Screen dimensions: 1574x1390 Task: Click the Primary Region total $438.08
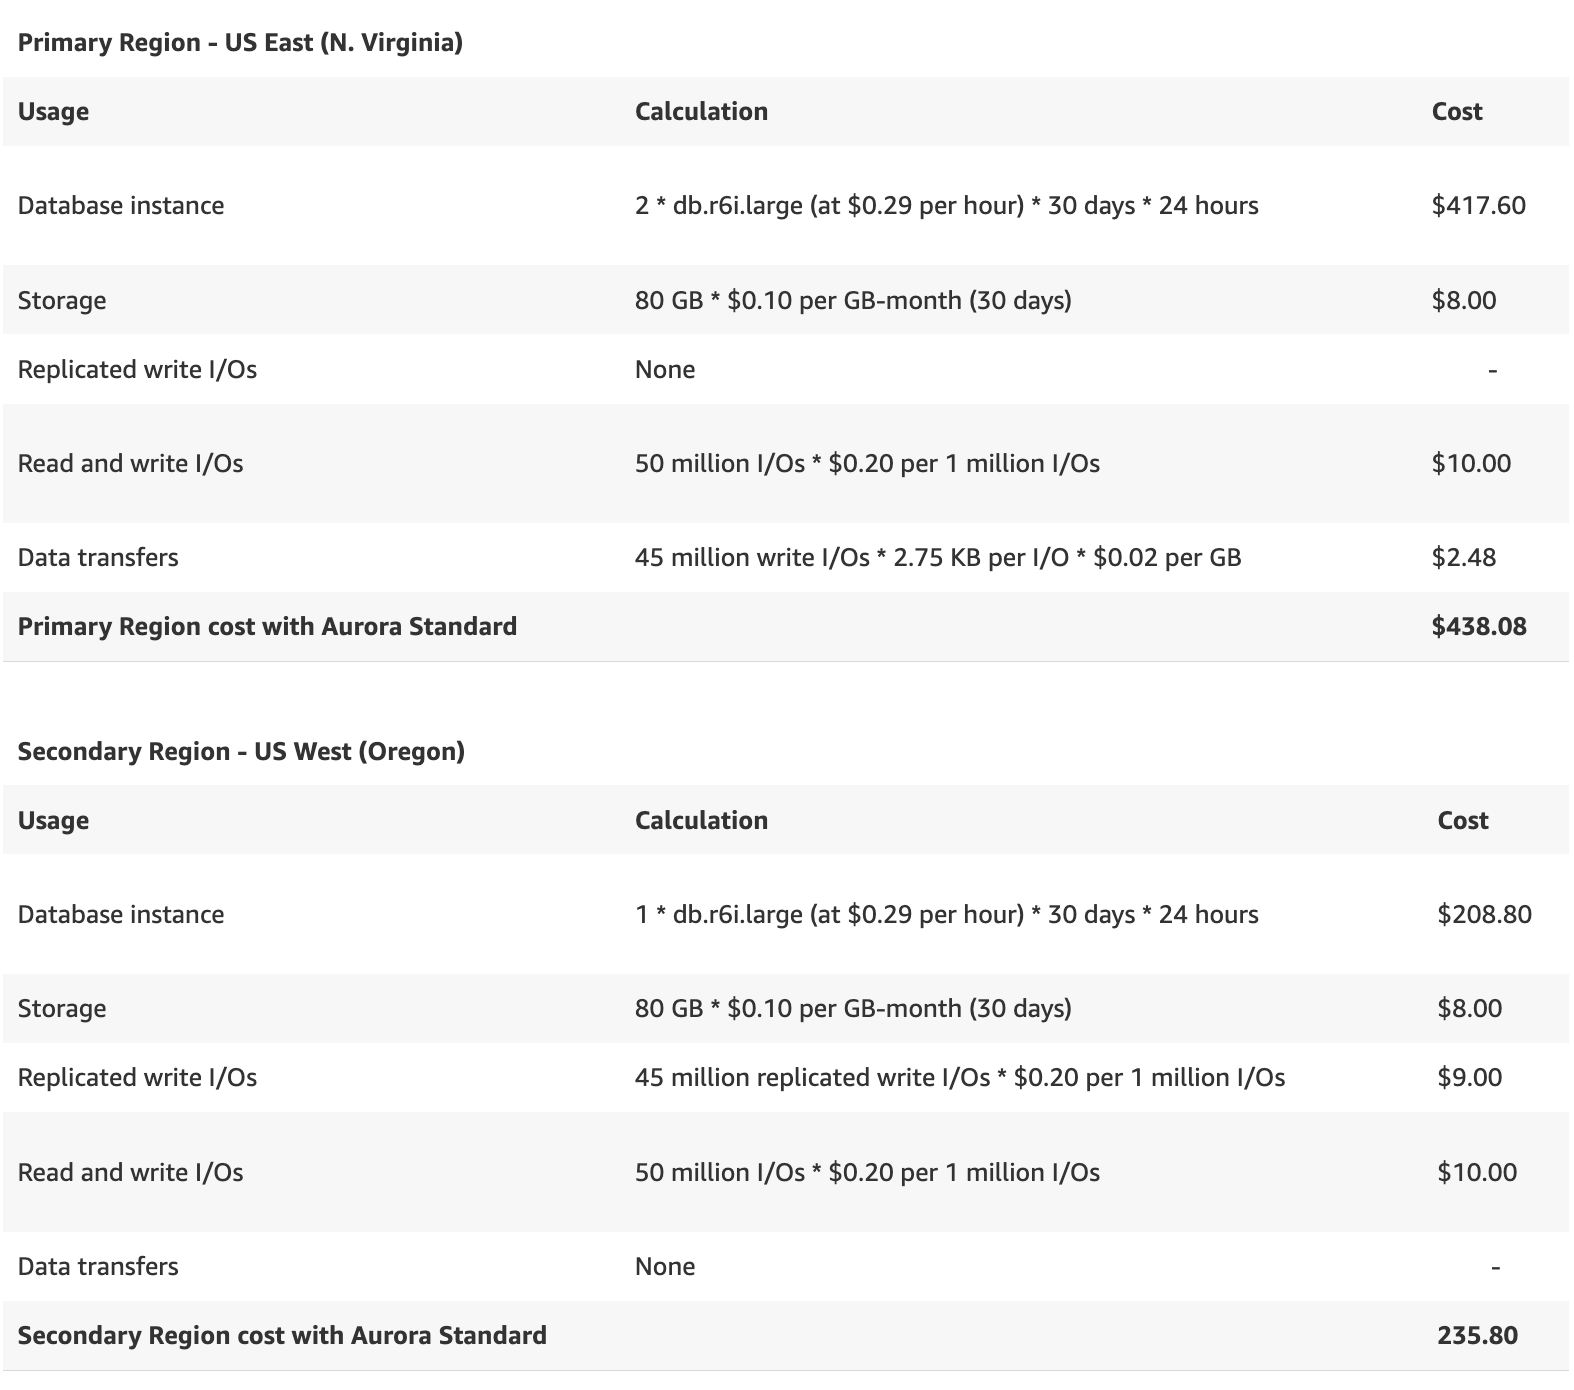coord(1479,626)
